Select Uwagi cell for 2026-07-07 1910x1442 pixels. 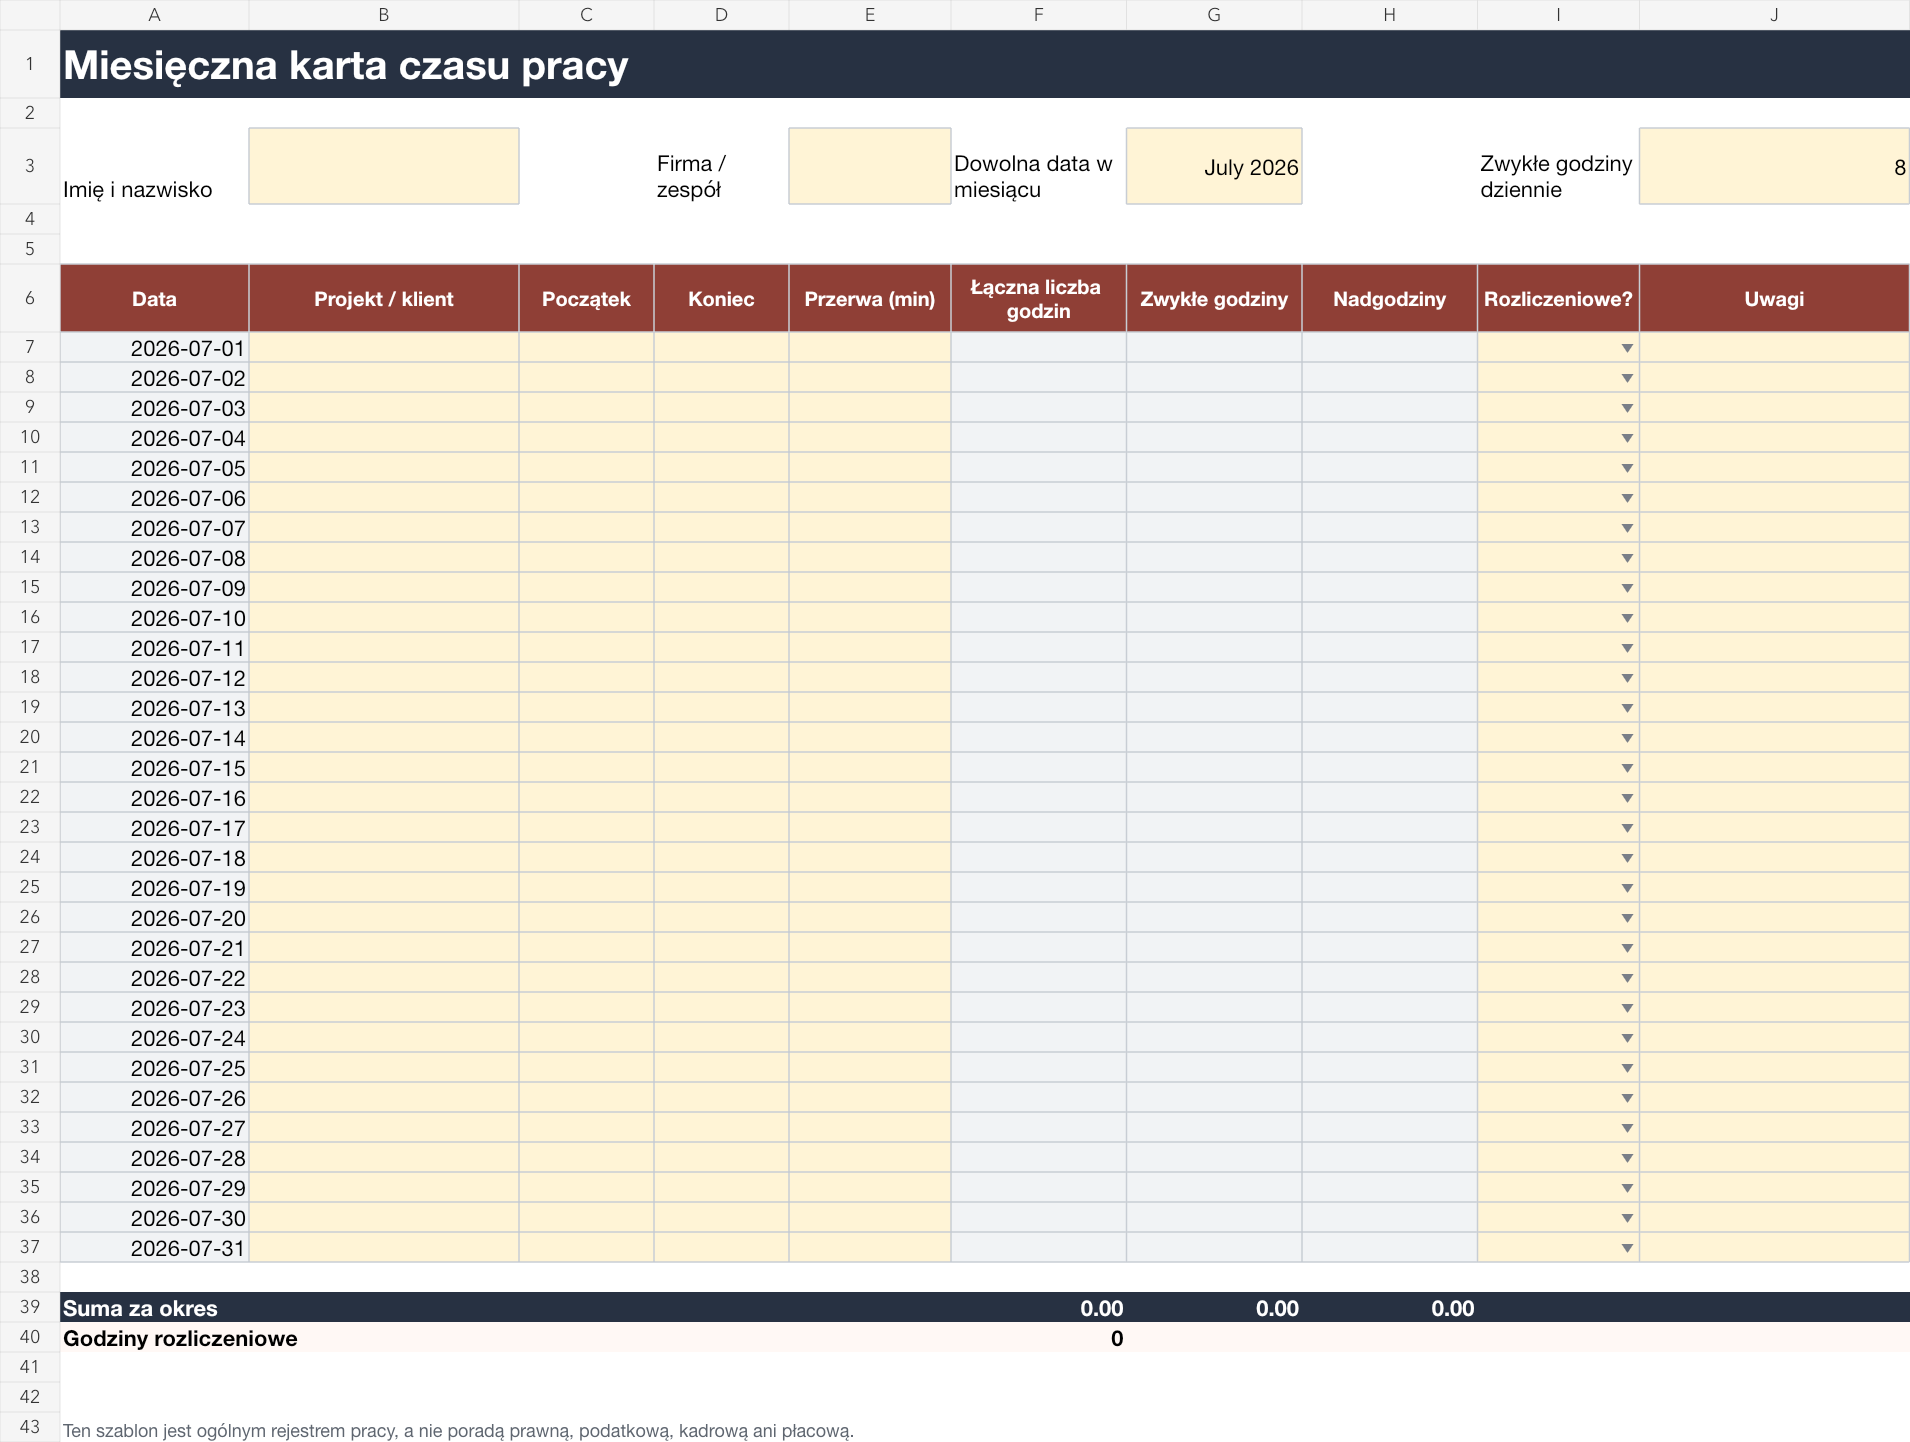point(1774,528)
